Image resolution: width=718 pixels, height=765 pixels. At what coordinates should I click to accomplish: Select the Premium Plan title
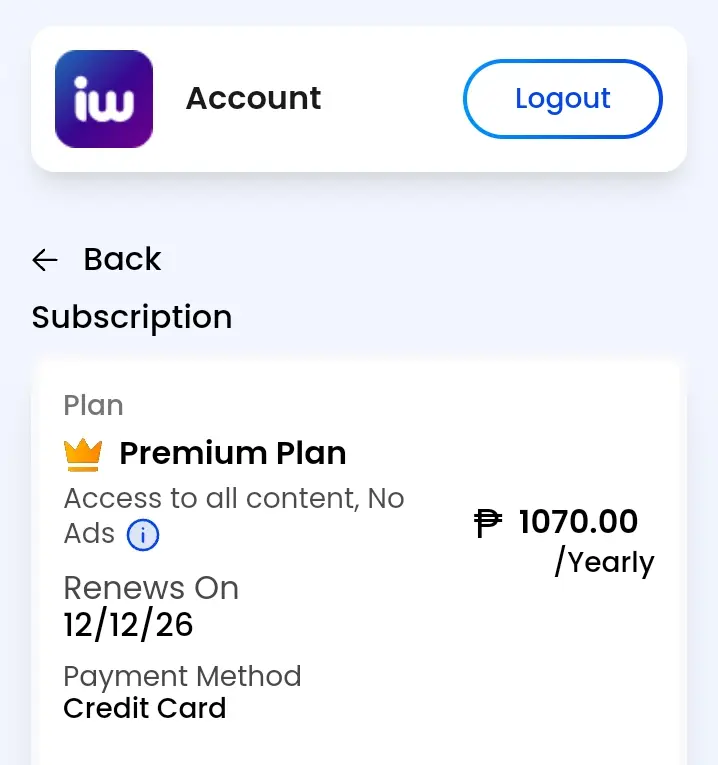tap(233, 453)
